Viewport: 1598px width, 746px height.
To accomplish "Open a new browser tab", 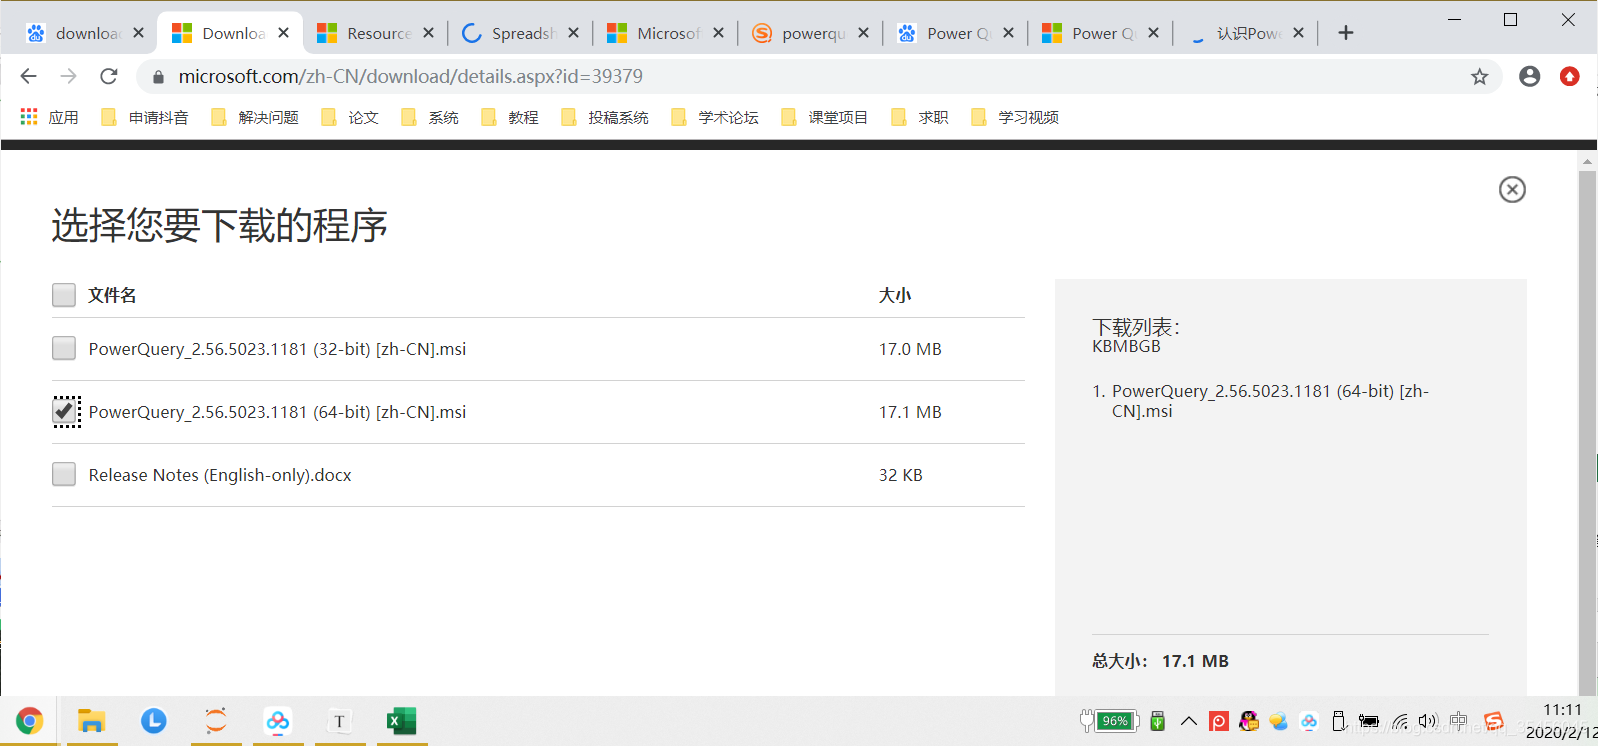I will click(x=1346, y=33).
